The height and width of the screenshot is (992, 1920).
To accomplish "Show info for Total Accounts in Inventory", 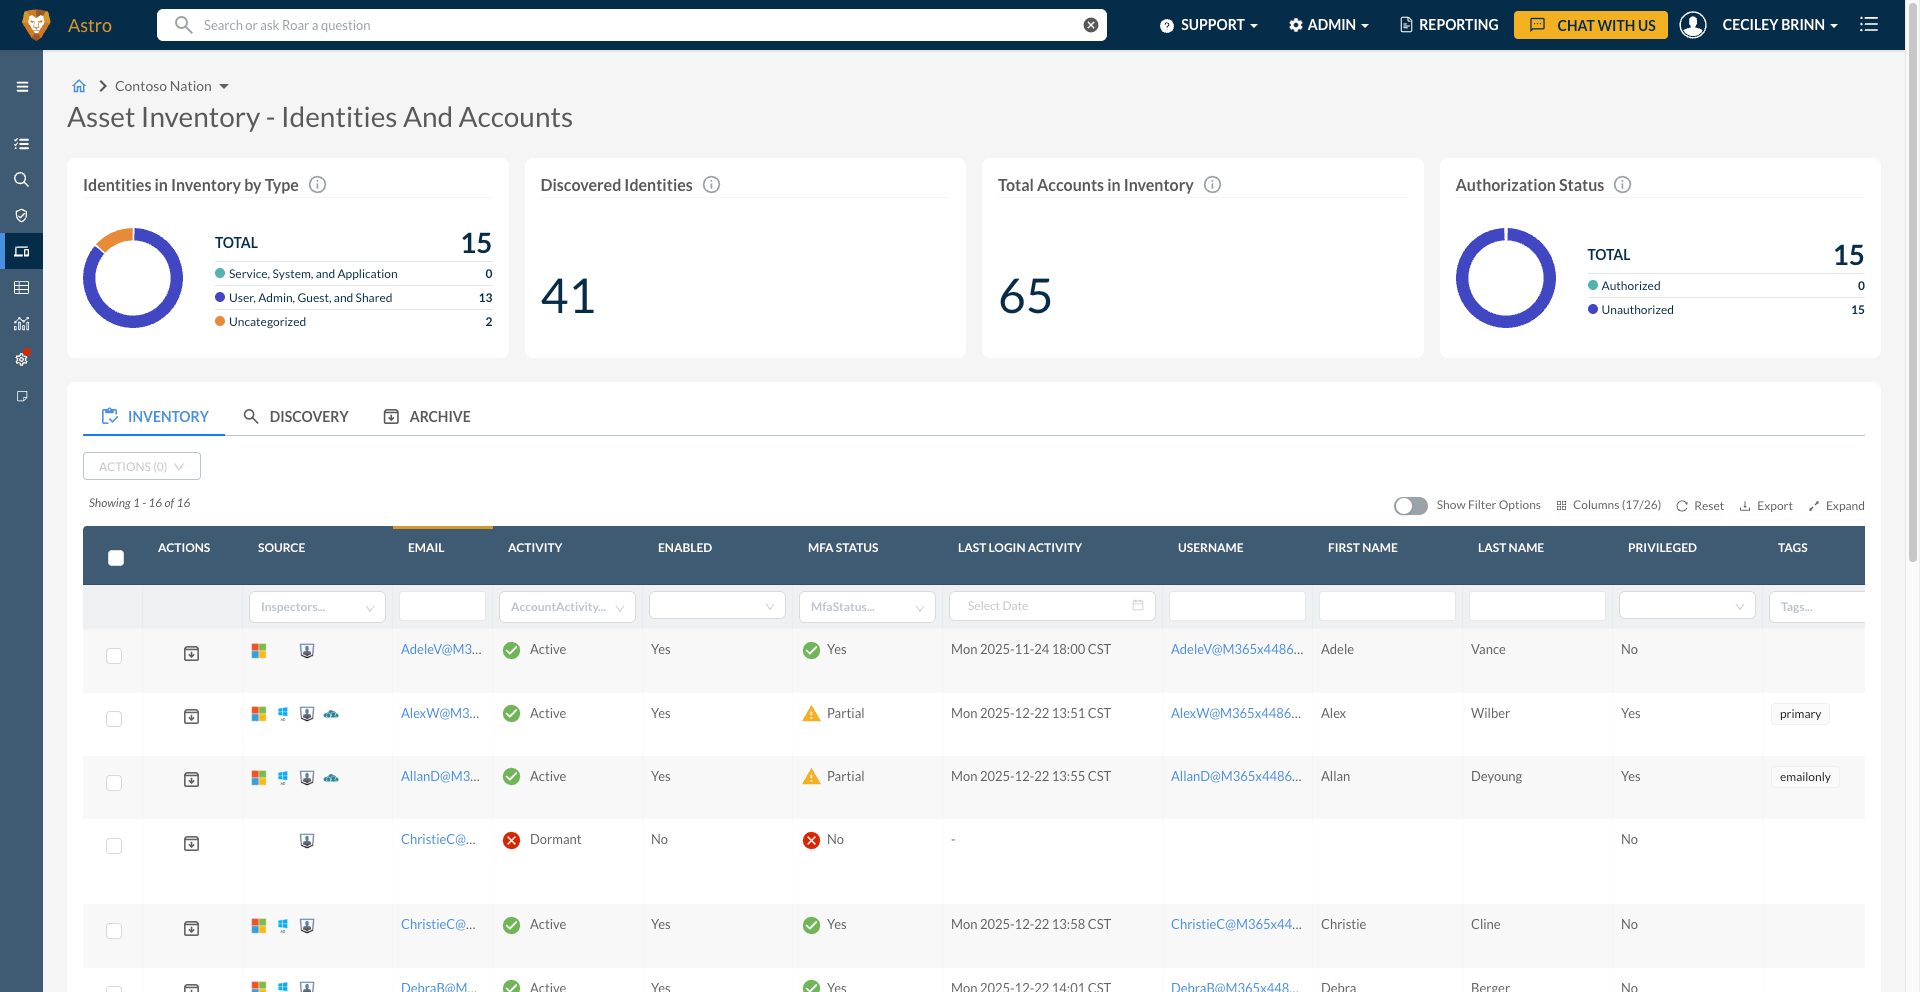I will 1213,185.
